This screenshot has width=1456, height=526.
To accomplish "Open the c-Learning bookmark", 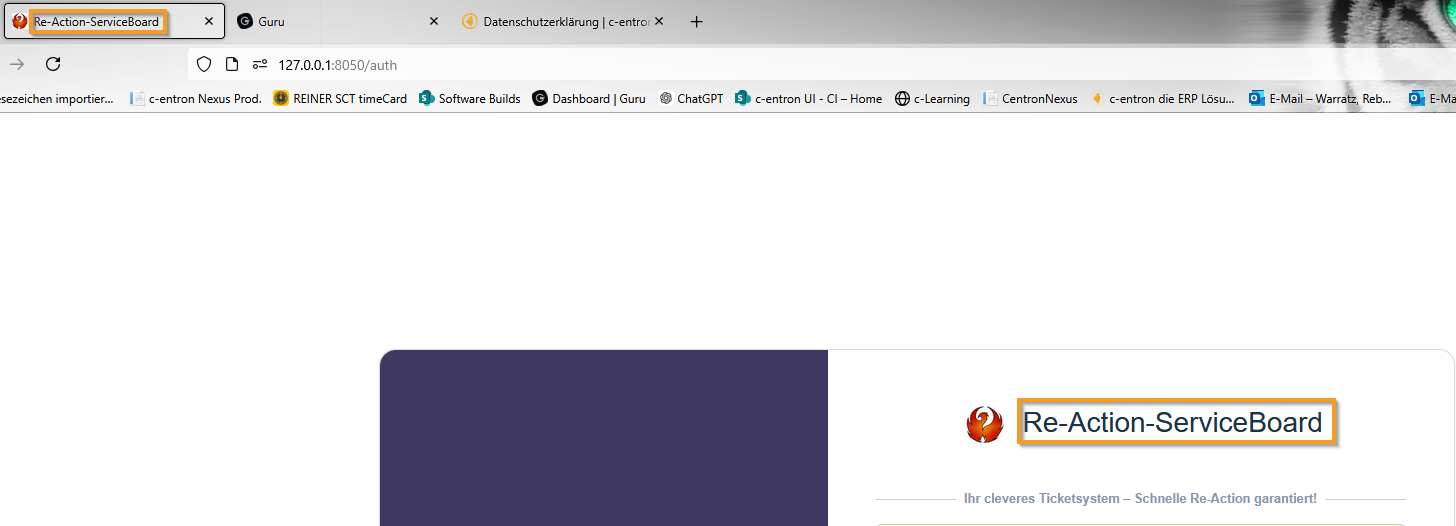I will (932, 99).
